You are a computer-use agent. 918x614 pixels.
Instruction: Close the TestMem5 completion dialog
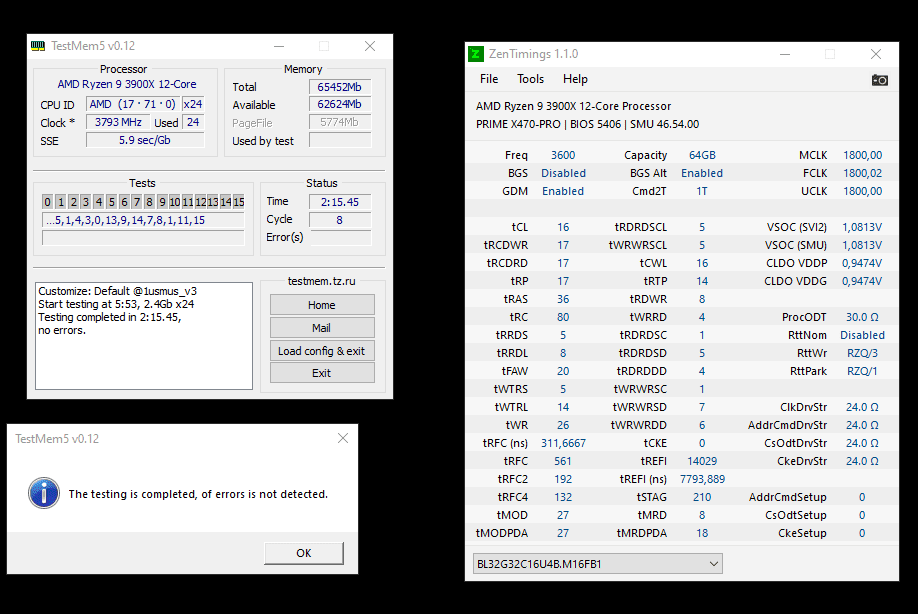[x=343, y=438]
